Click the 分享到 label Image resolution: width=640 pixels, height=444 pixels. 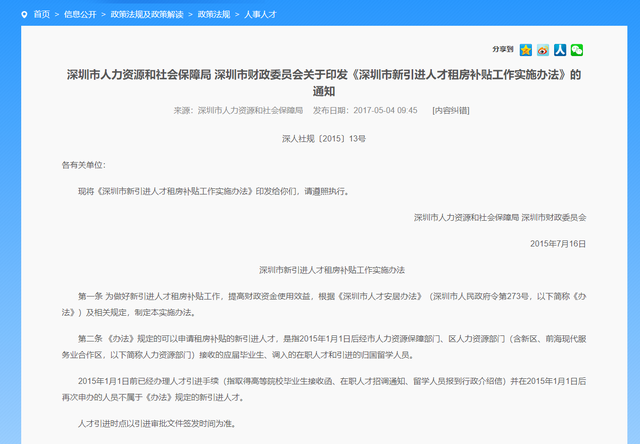503,49
